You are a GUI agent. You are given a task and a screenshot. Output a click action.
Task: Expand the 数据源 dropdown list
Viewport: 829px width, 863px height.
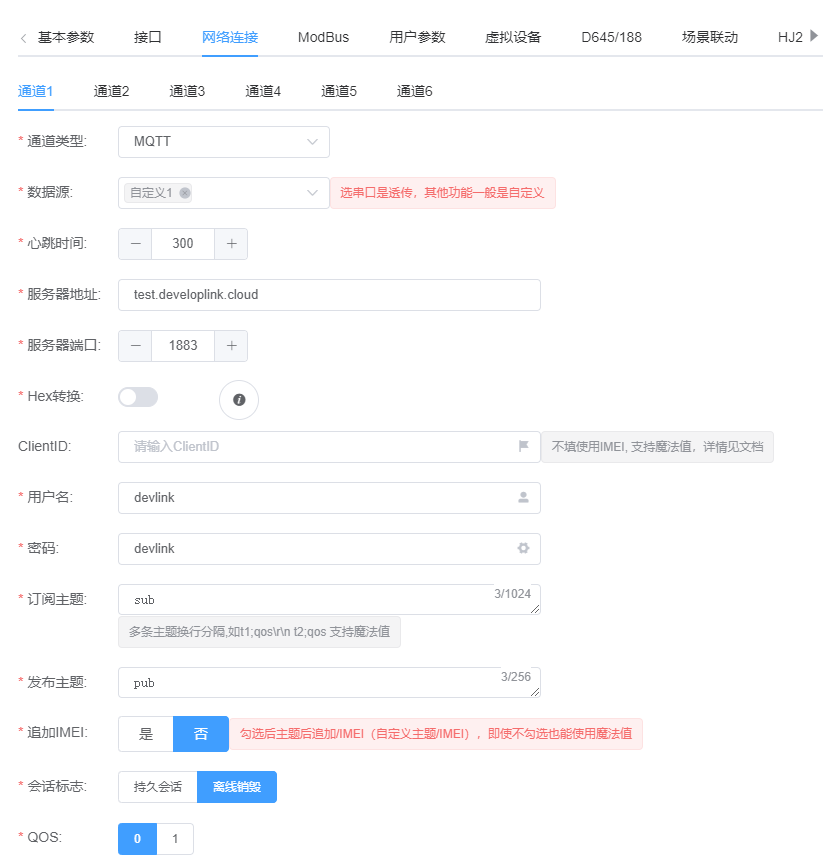click(x=312, y=193)
